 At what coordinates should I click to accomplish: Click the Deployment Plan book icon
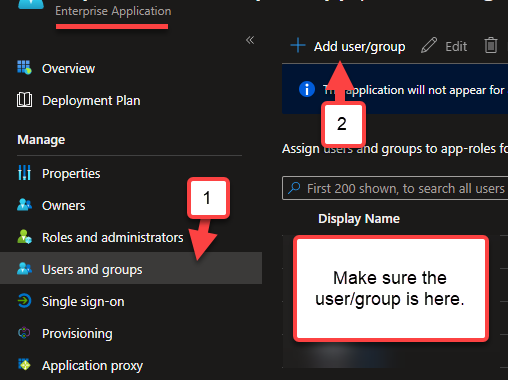tap(24, 100)
